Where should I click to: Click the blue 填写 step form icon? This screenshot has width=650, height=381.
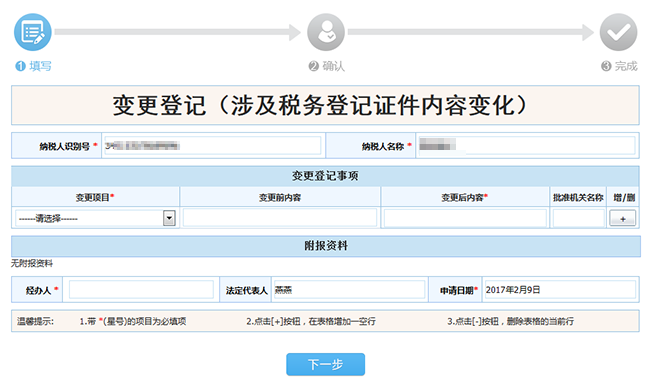pyautogui.click(x=33, y=32)
